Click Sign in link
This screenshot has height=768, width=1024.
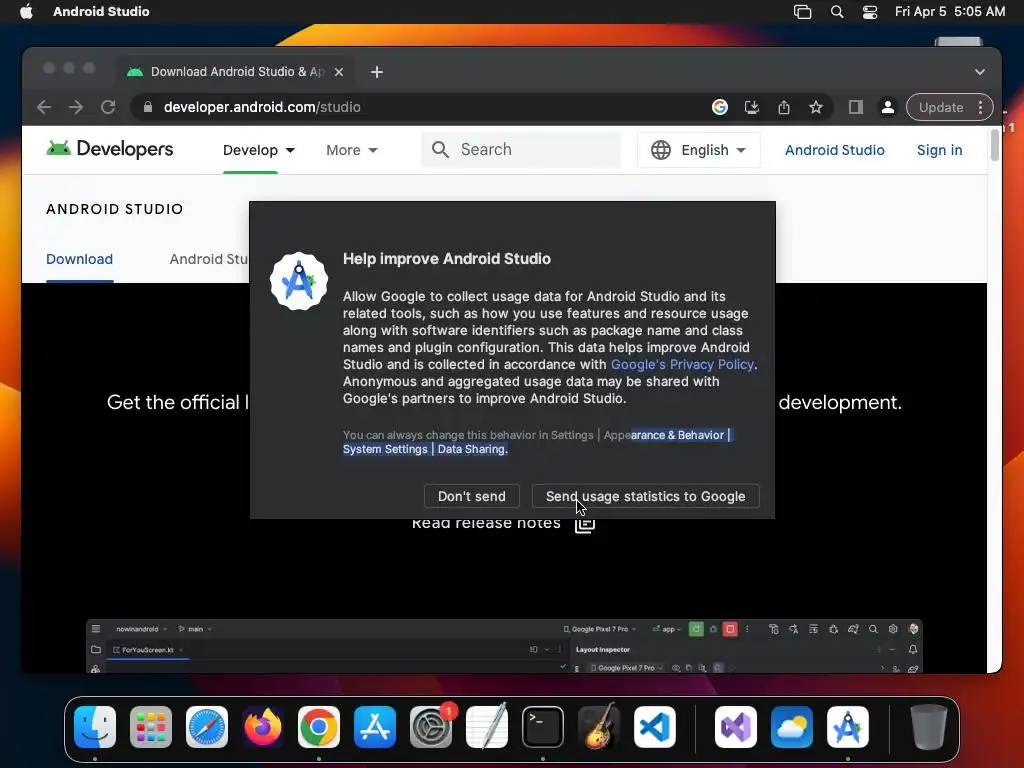click(x=939, y=150)
